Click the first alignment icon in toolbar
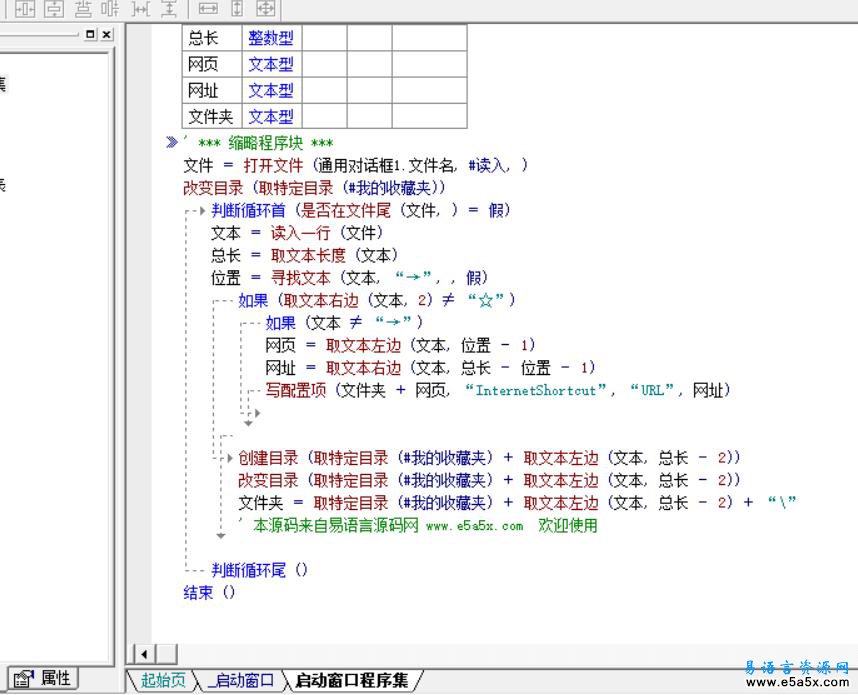858x695 pixels. click(24, 9)
